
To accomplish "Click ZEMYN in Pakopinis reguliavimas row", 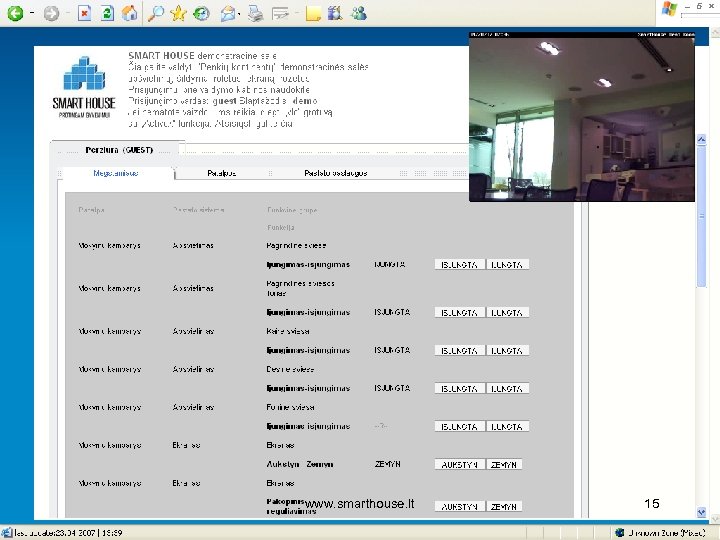I will pos(504,506).
